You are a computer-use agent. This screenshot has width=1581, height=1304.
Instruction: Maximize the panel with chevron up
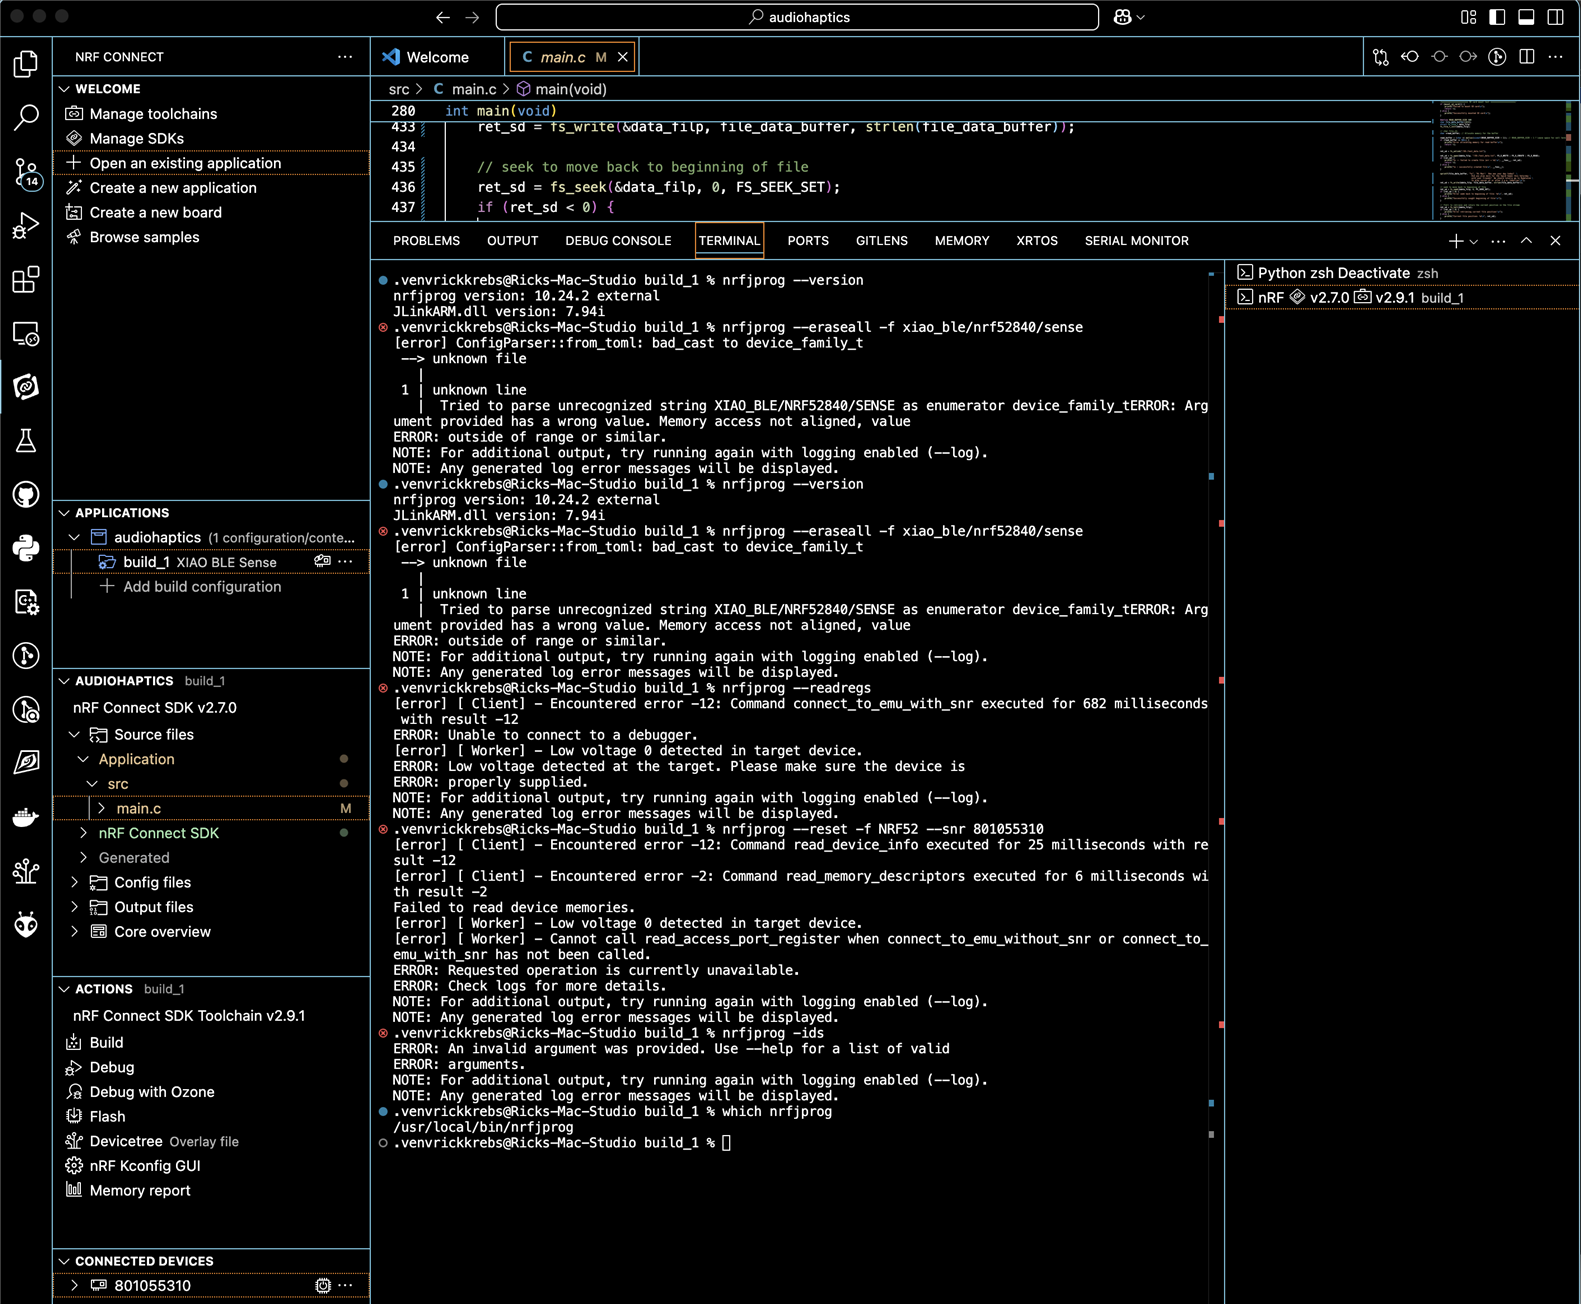pyautogui.click(x=1526, y=241)
